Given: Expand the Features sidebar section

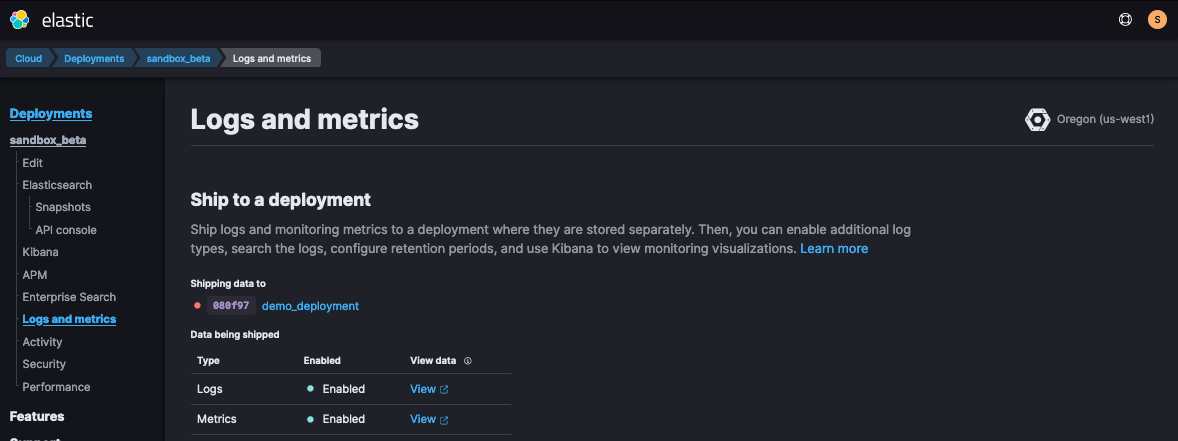Looking at the screenshot, I should 37,417.
